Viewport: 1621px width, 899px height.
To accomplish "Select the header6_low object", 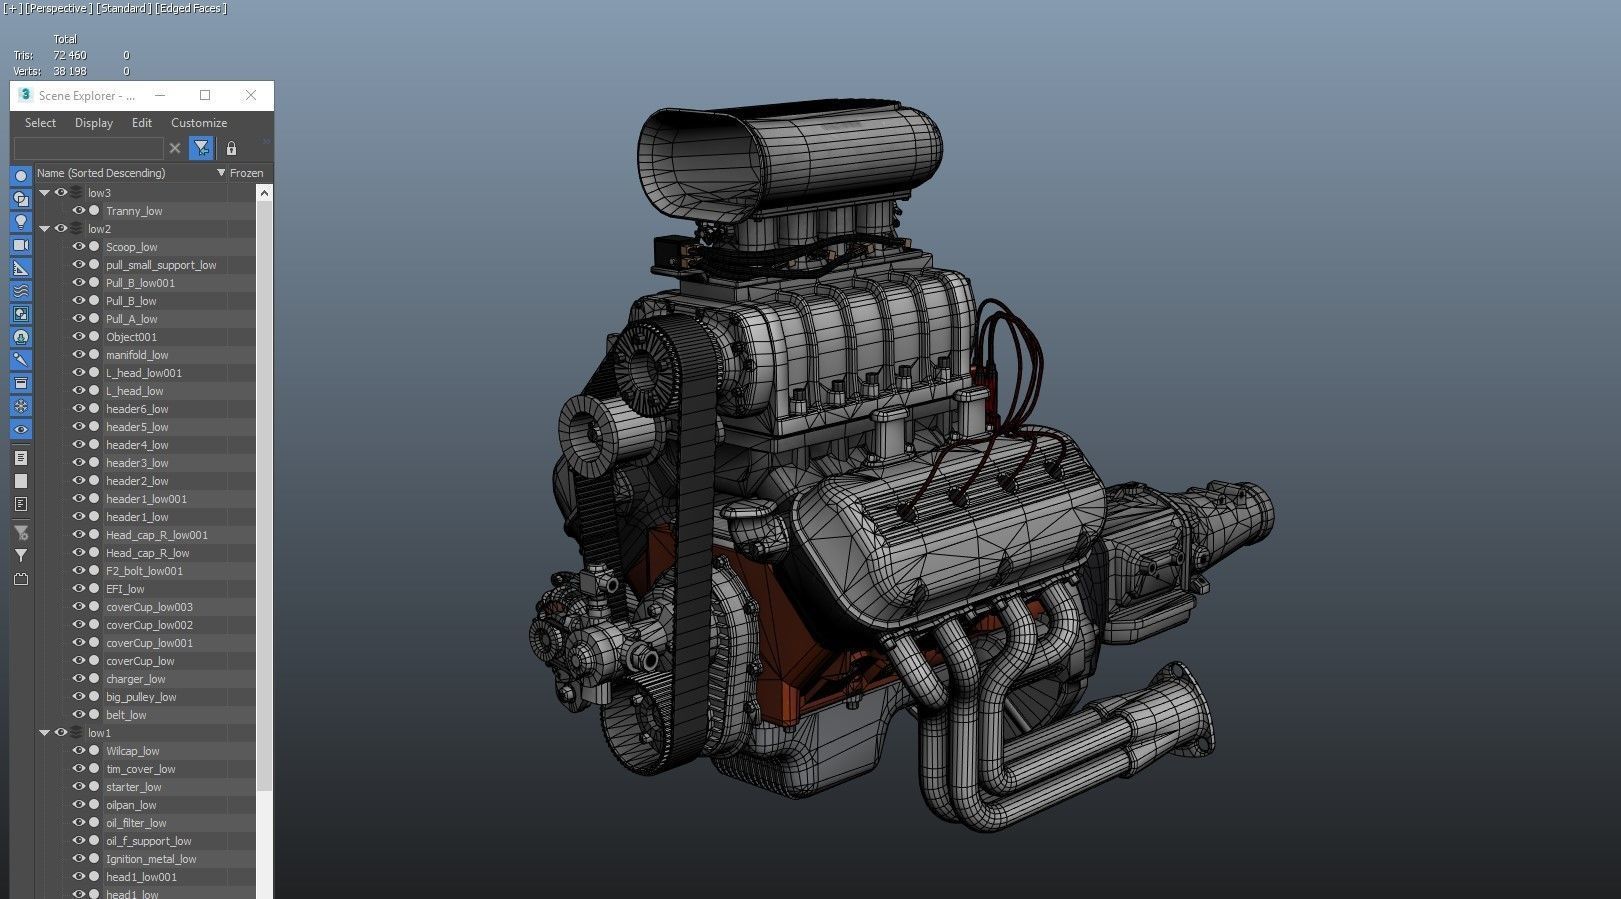I will pyautogui.click(x=137, y=409).
